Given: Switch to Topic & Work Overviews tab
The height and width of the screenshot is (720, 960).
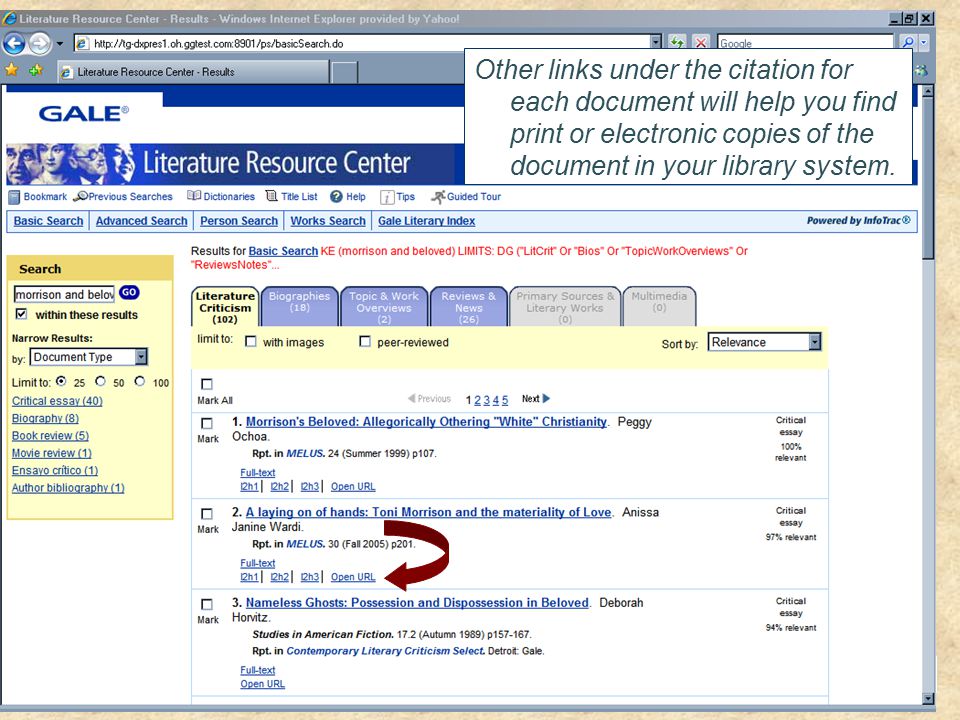Looking at the screenshot, I should [384, 307].
